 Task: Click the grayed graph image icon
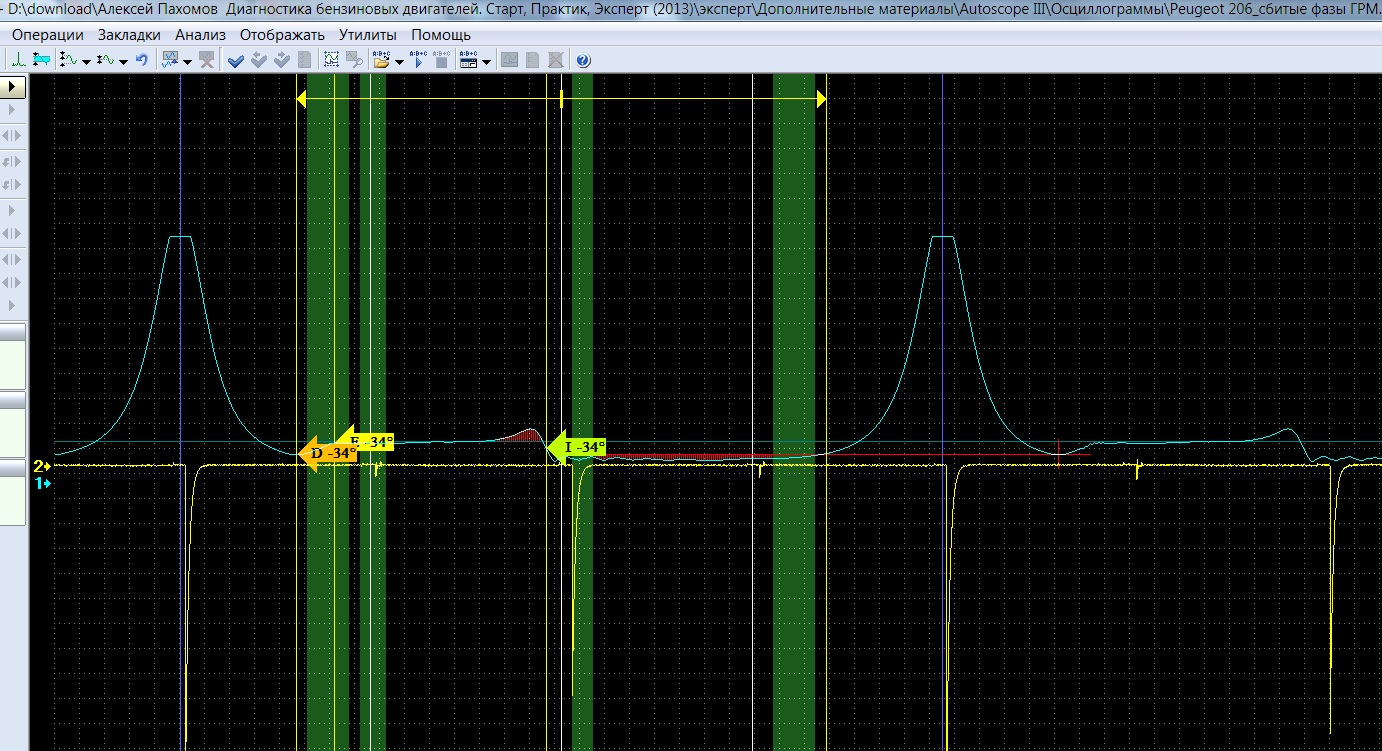pos(510,60)
